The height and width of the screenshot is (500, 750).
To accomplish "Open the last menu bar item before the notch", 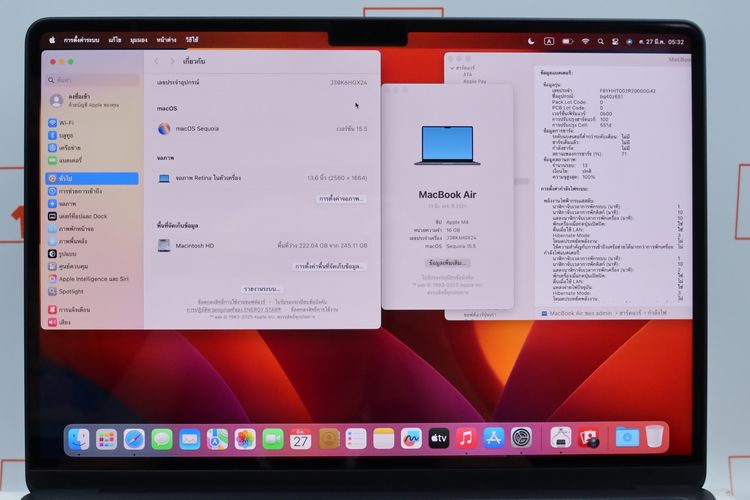I will coord(192,40).
